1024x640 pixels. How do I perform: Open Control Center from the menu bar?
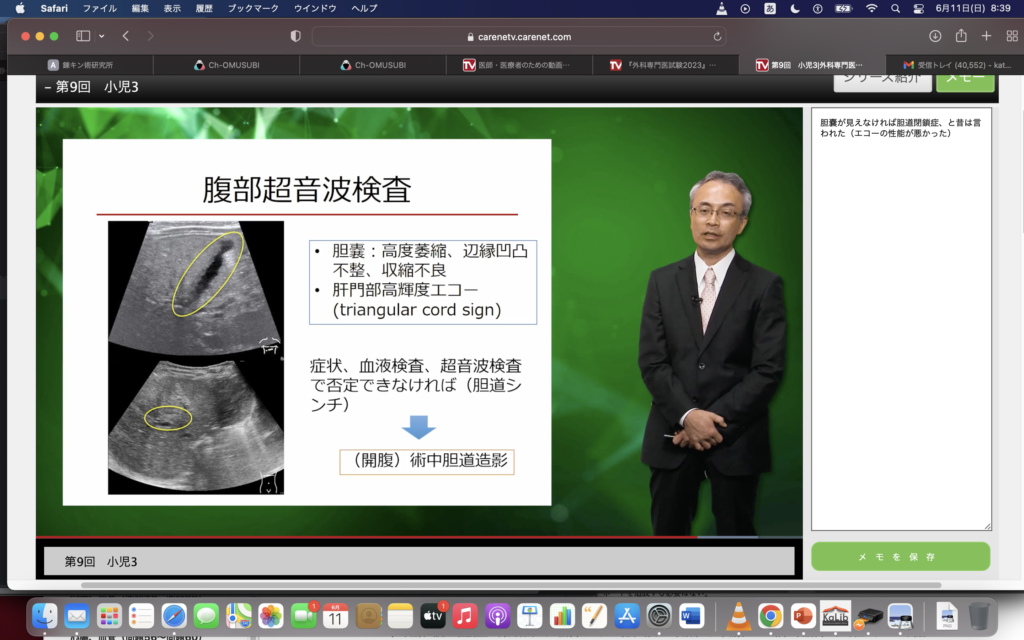(918, 8)
